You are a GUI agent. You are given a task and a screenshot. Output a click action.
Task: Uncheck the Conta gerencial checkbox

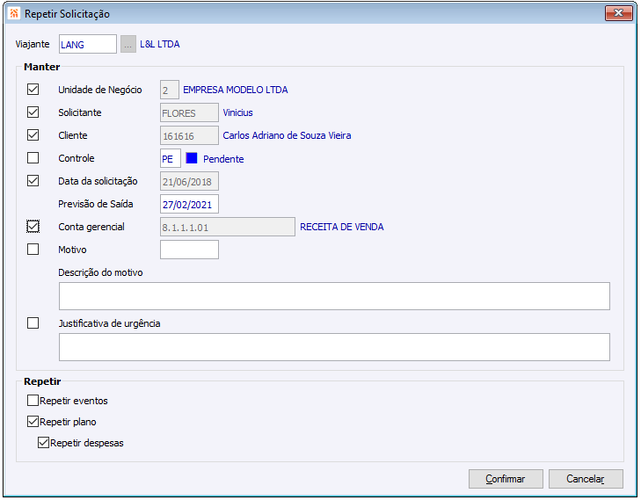tap(33, 226)
